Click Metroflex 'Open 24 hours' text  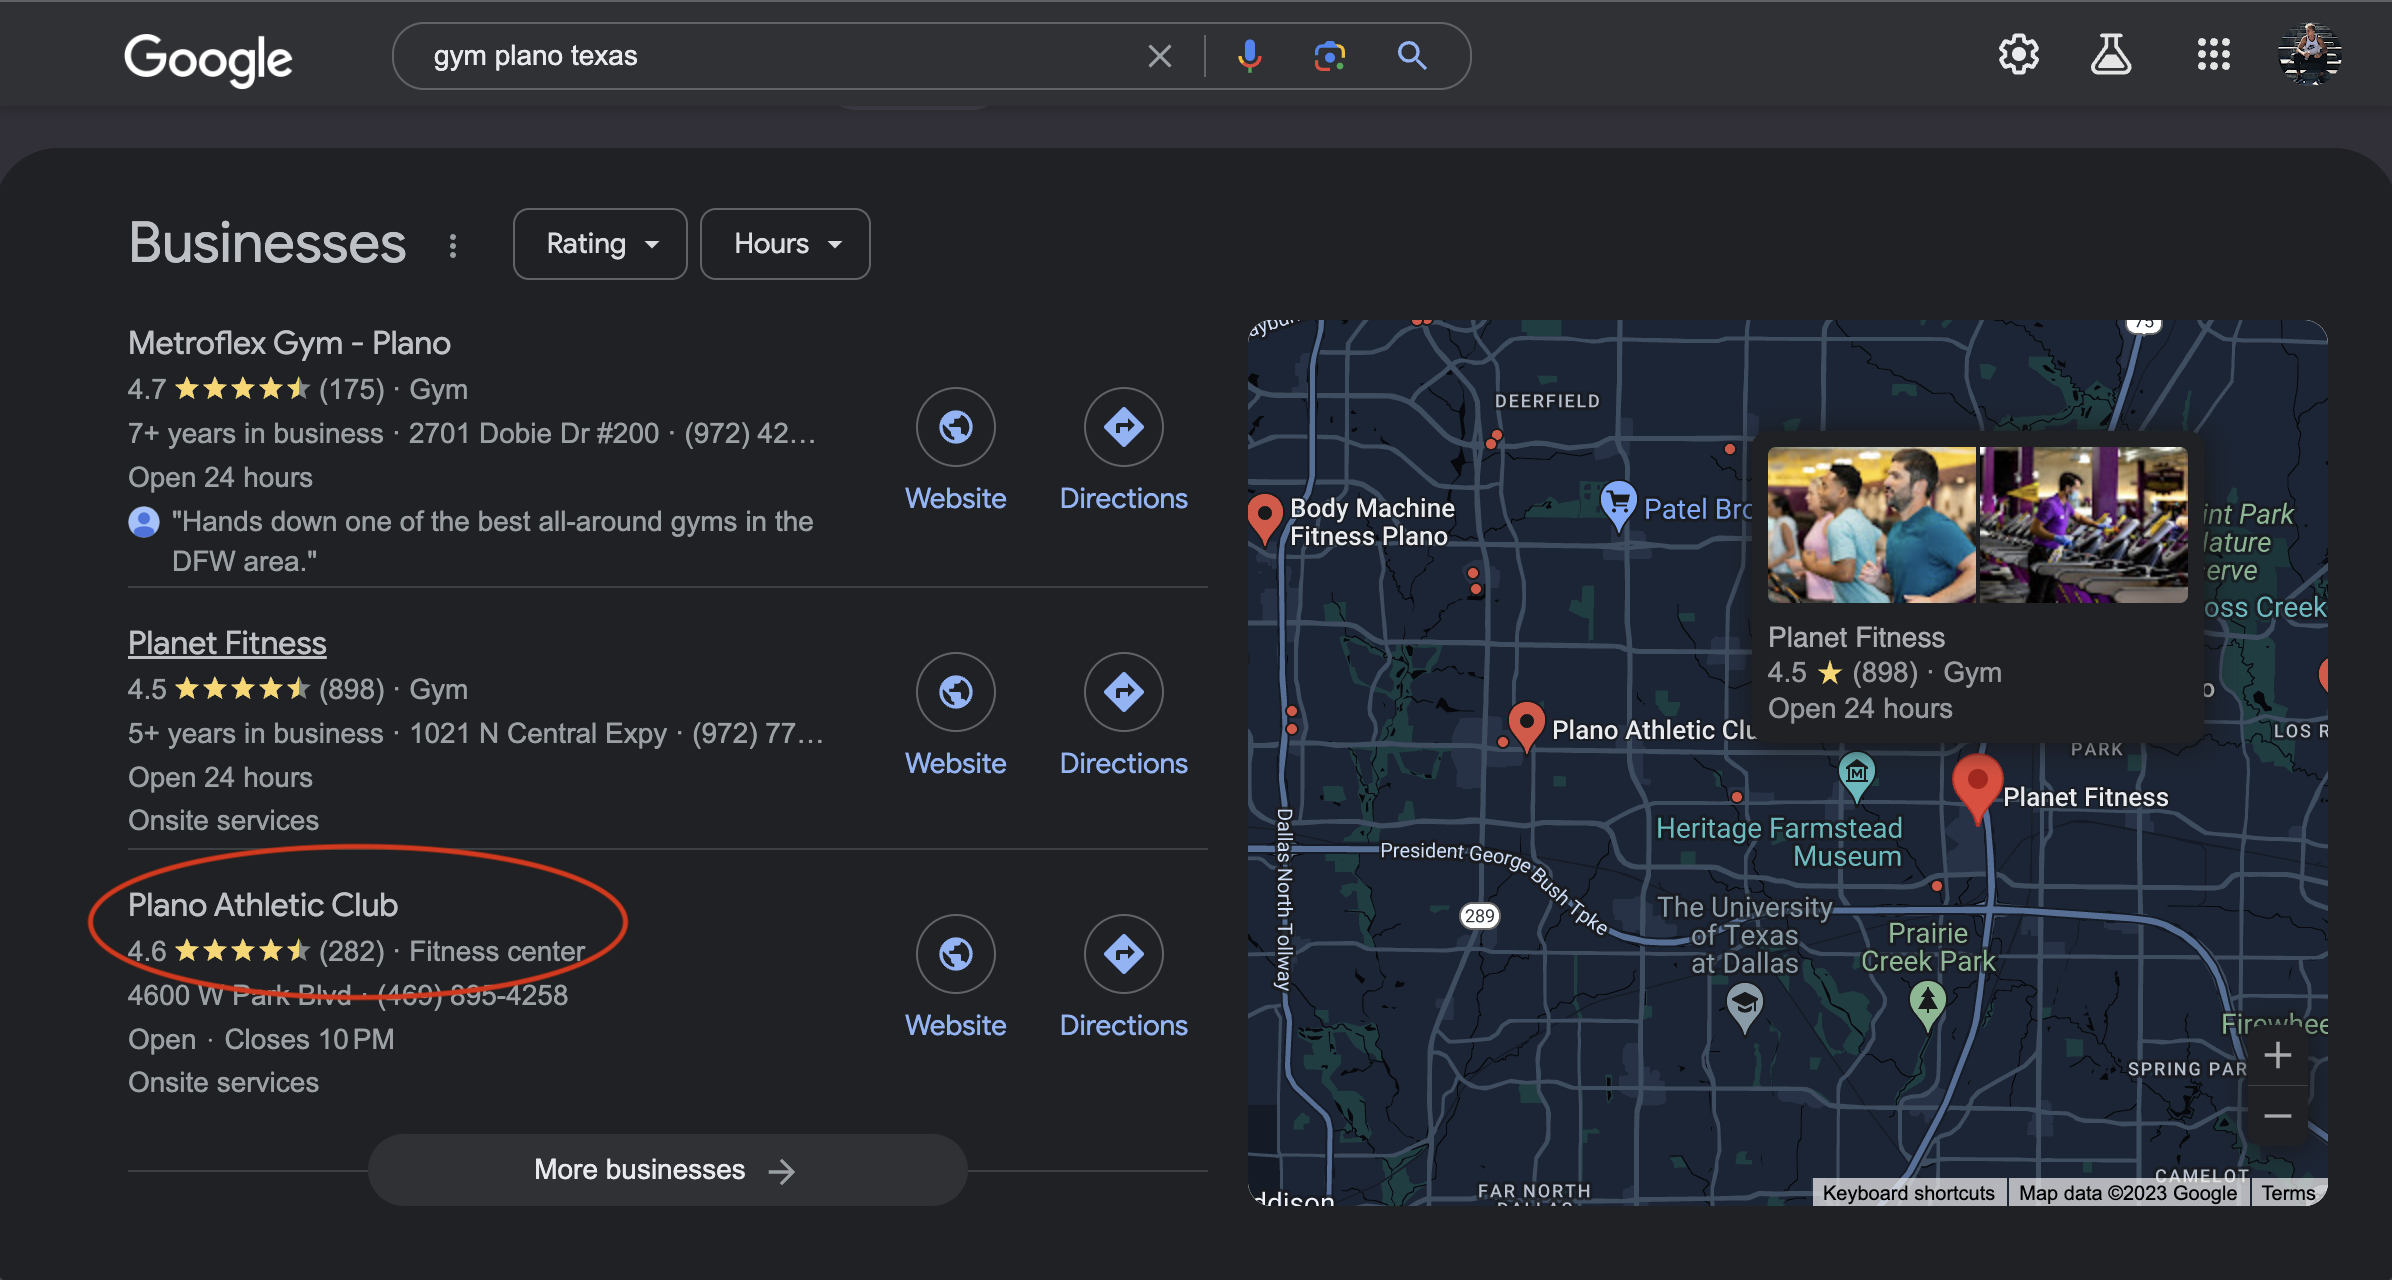tap(220, 477)
